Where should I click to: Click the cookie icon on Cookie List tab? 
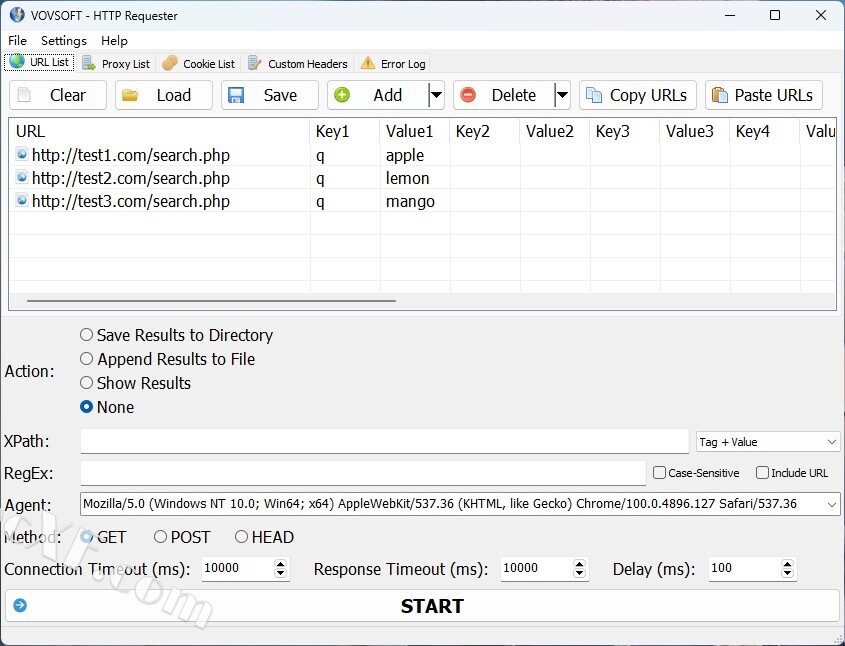[170, 64]
